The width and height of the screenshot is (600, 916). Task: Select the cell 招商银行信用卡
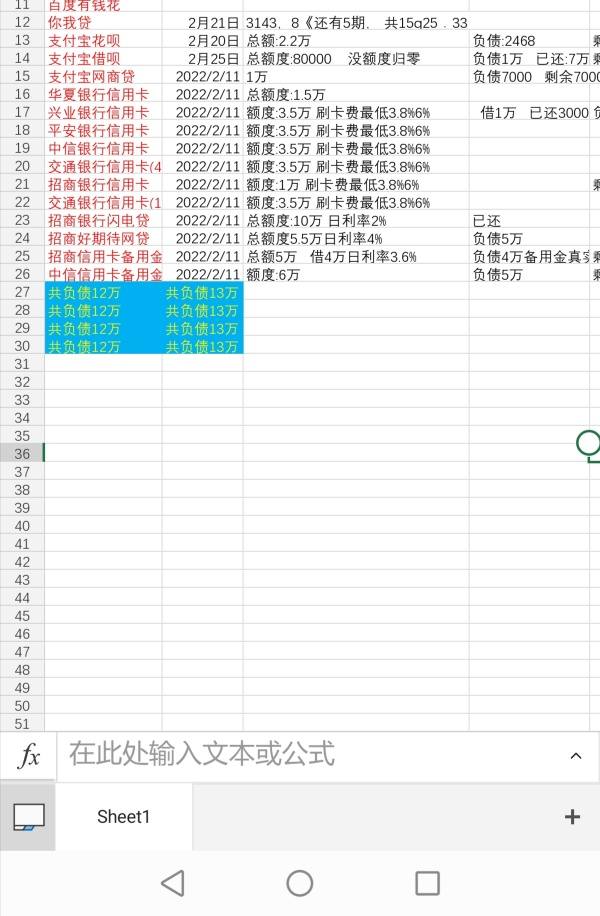103,185
